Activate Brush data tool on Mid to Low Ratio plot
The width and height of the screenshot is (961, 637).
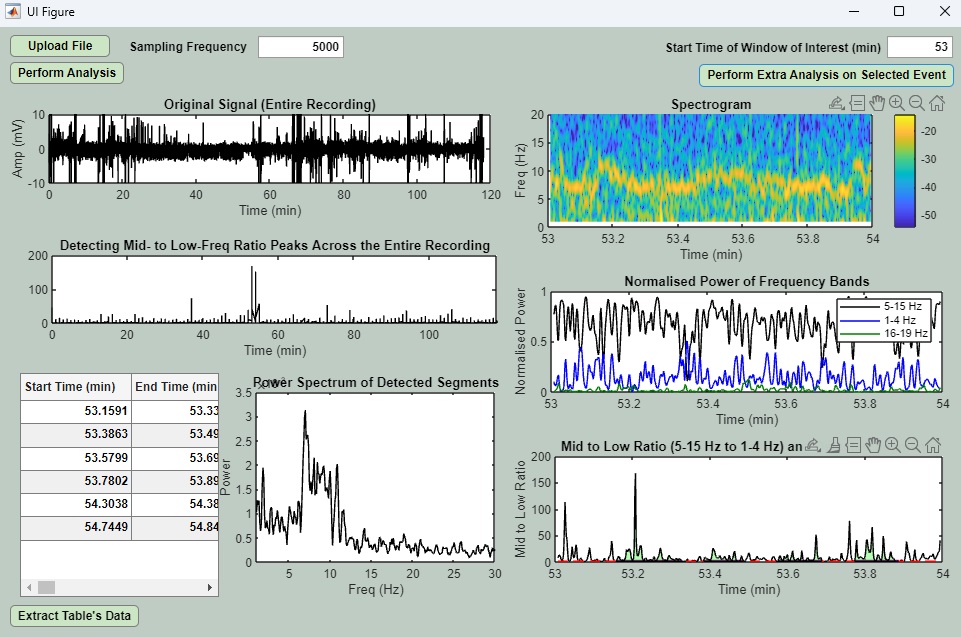click(834, 445)
